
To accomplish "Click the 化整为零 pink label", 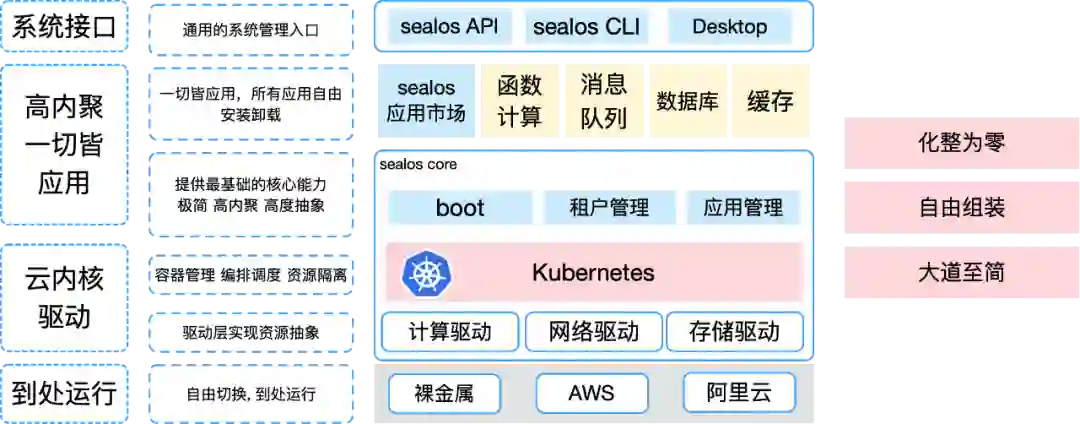I will (x=962, y=142).
